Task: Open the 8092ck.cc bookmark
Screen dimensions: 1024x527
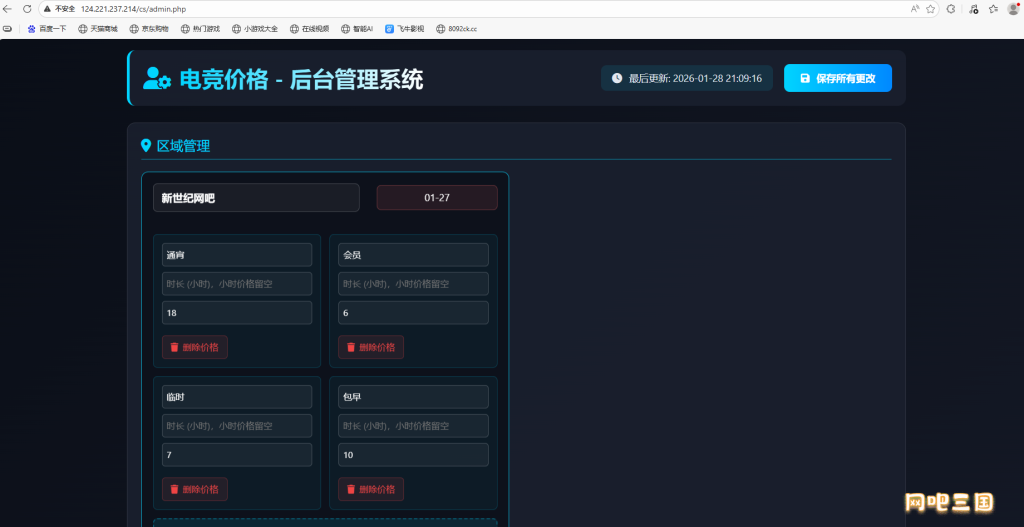Action: click(456, 29)
